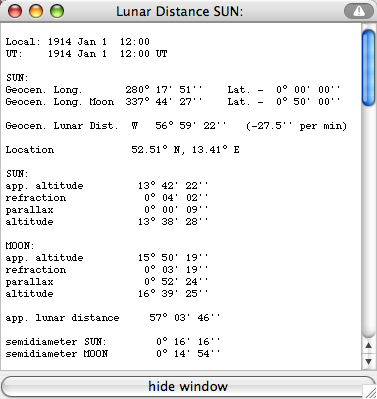Click the scroll up arrow
The image size is (377, 399).
click(368, 345)
